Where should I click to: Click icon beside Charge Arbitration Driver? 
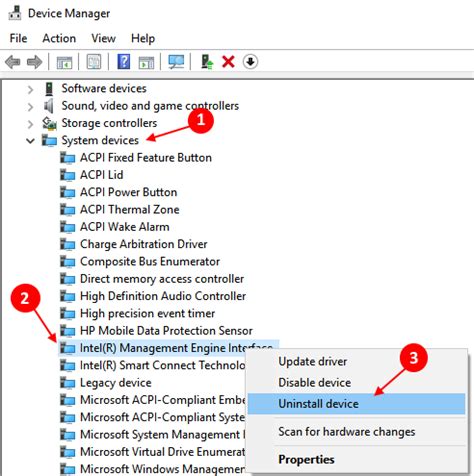tap(68, 245)
